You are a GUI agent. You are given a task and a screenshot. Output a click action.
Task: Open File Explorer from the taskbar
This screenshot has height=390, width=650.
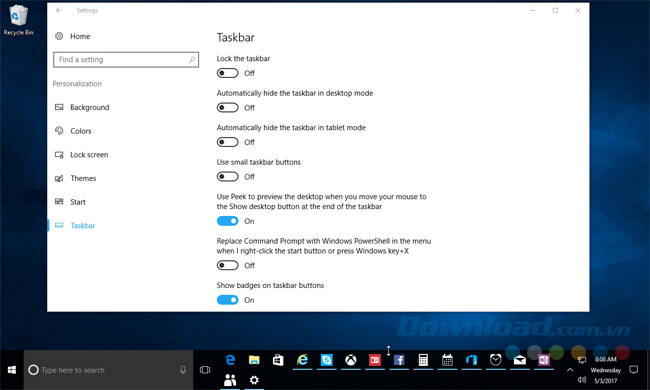tap(254, 360)
